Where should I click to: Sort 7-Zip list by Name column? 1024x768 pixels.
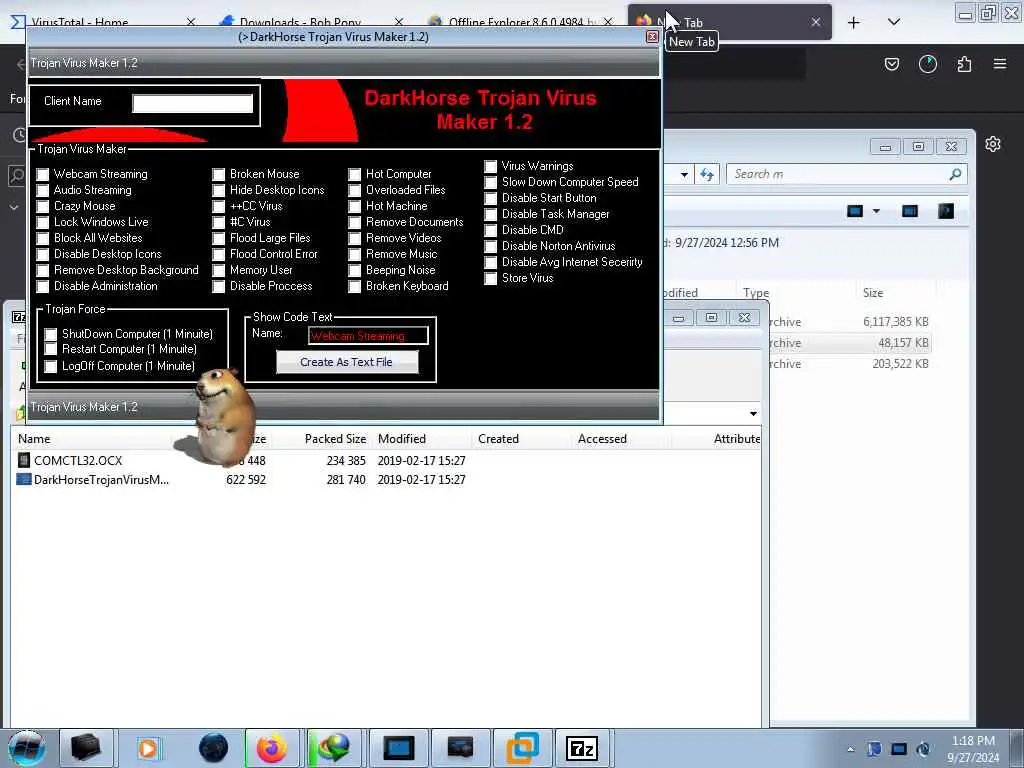coord(34,439)
